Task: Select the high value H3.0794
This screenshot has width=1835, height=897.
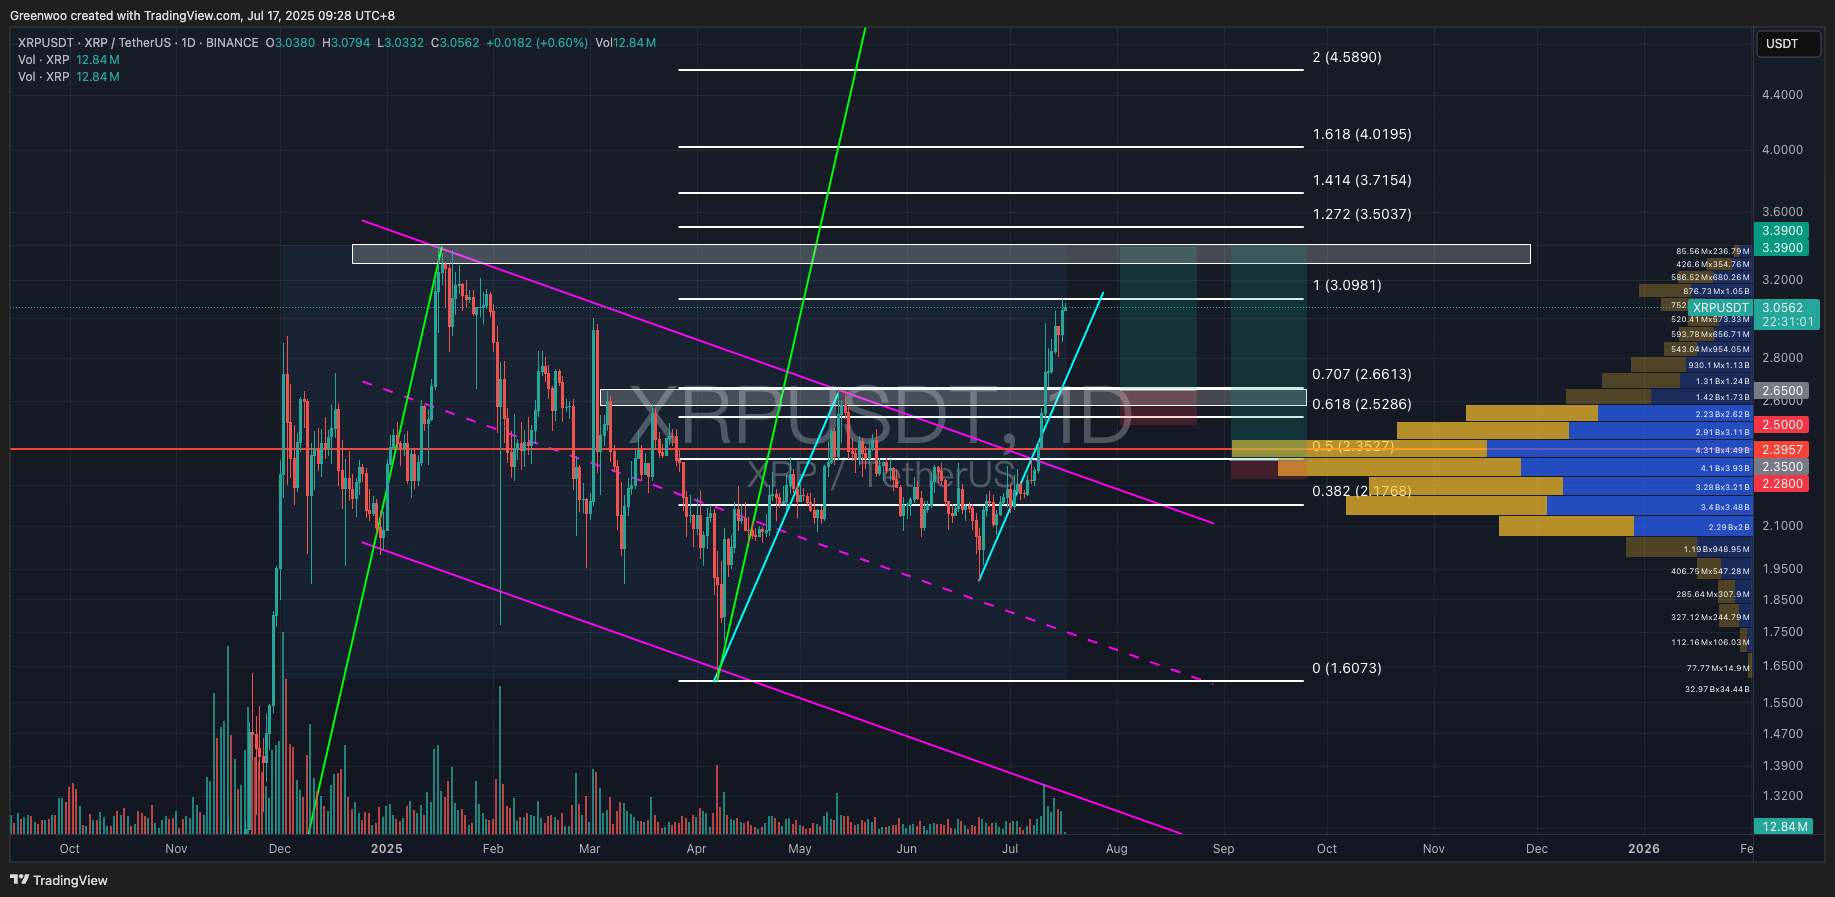Action: coord(346,43)
